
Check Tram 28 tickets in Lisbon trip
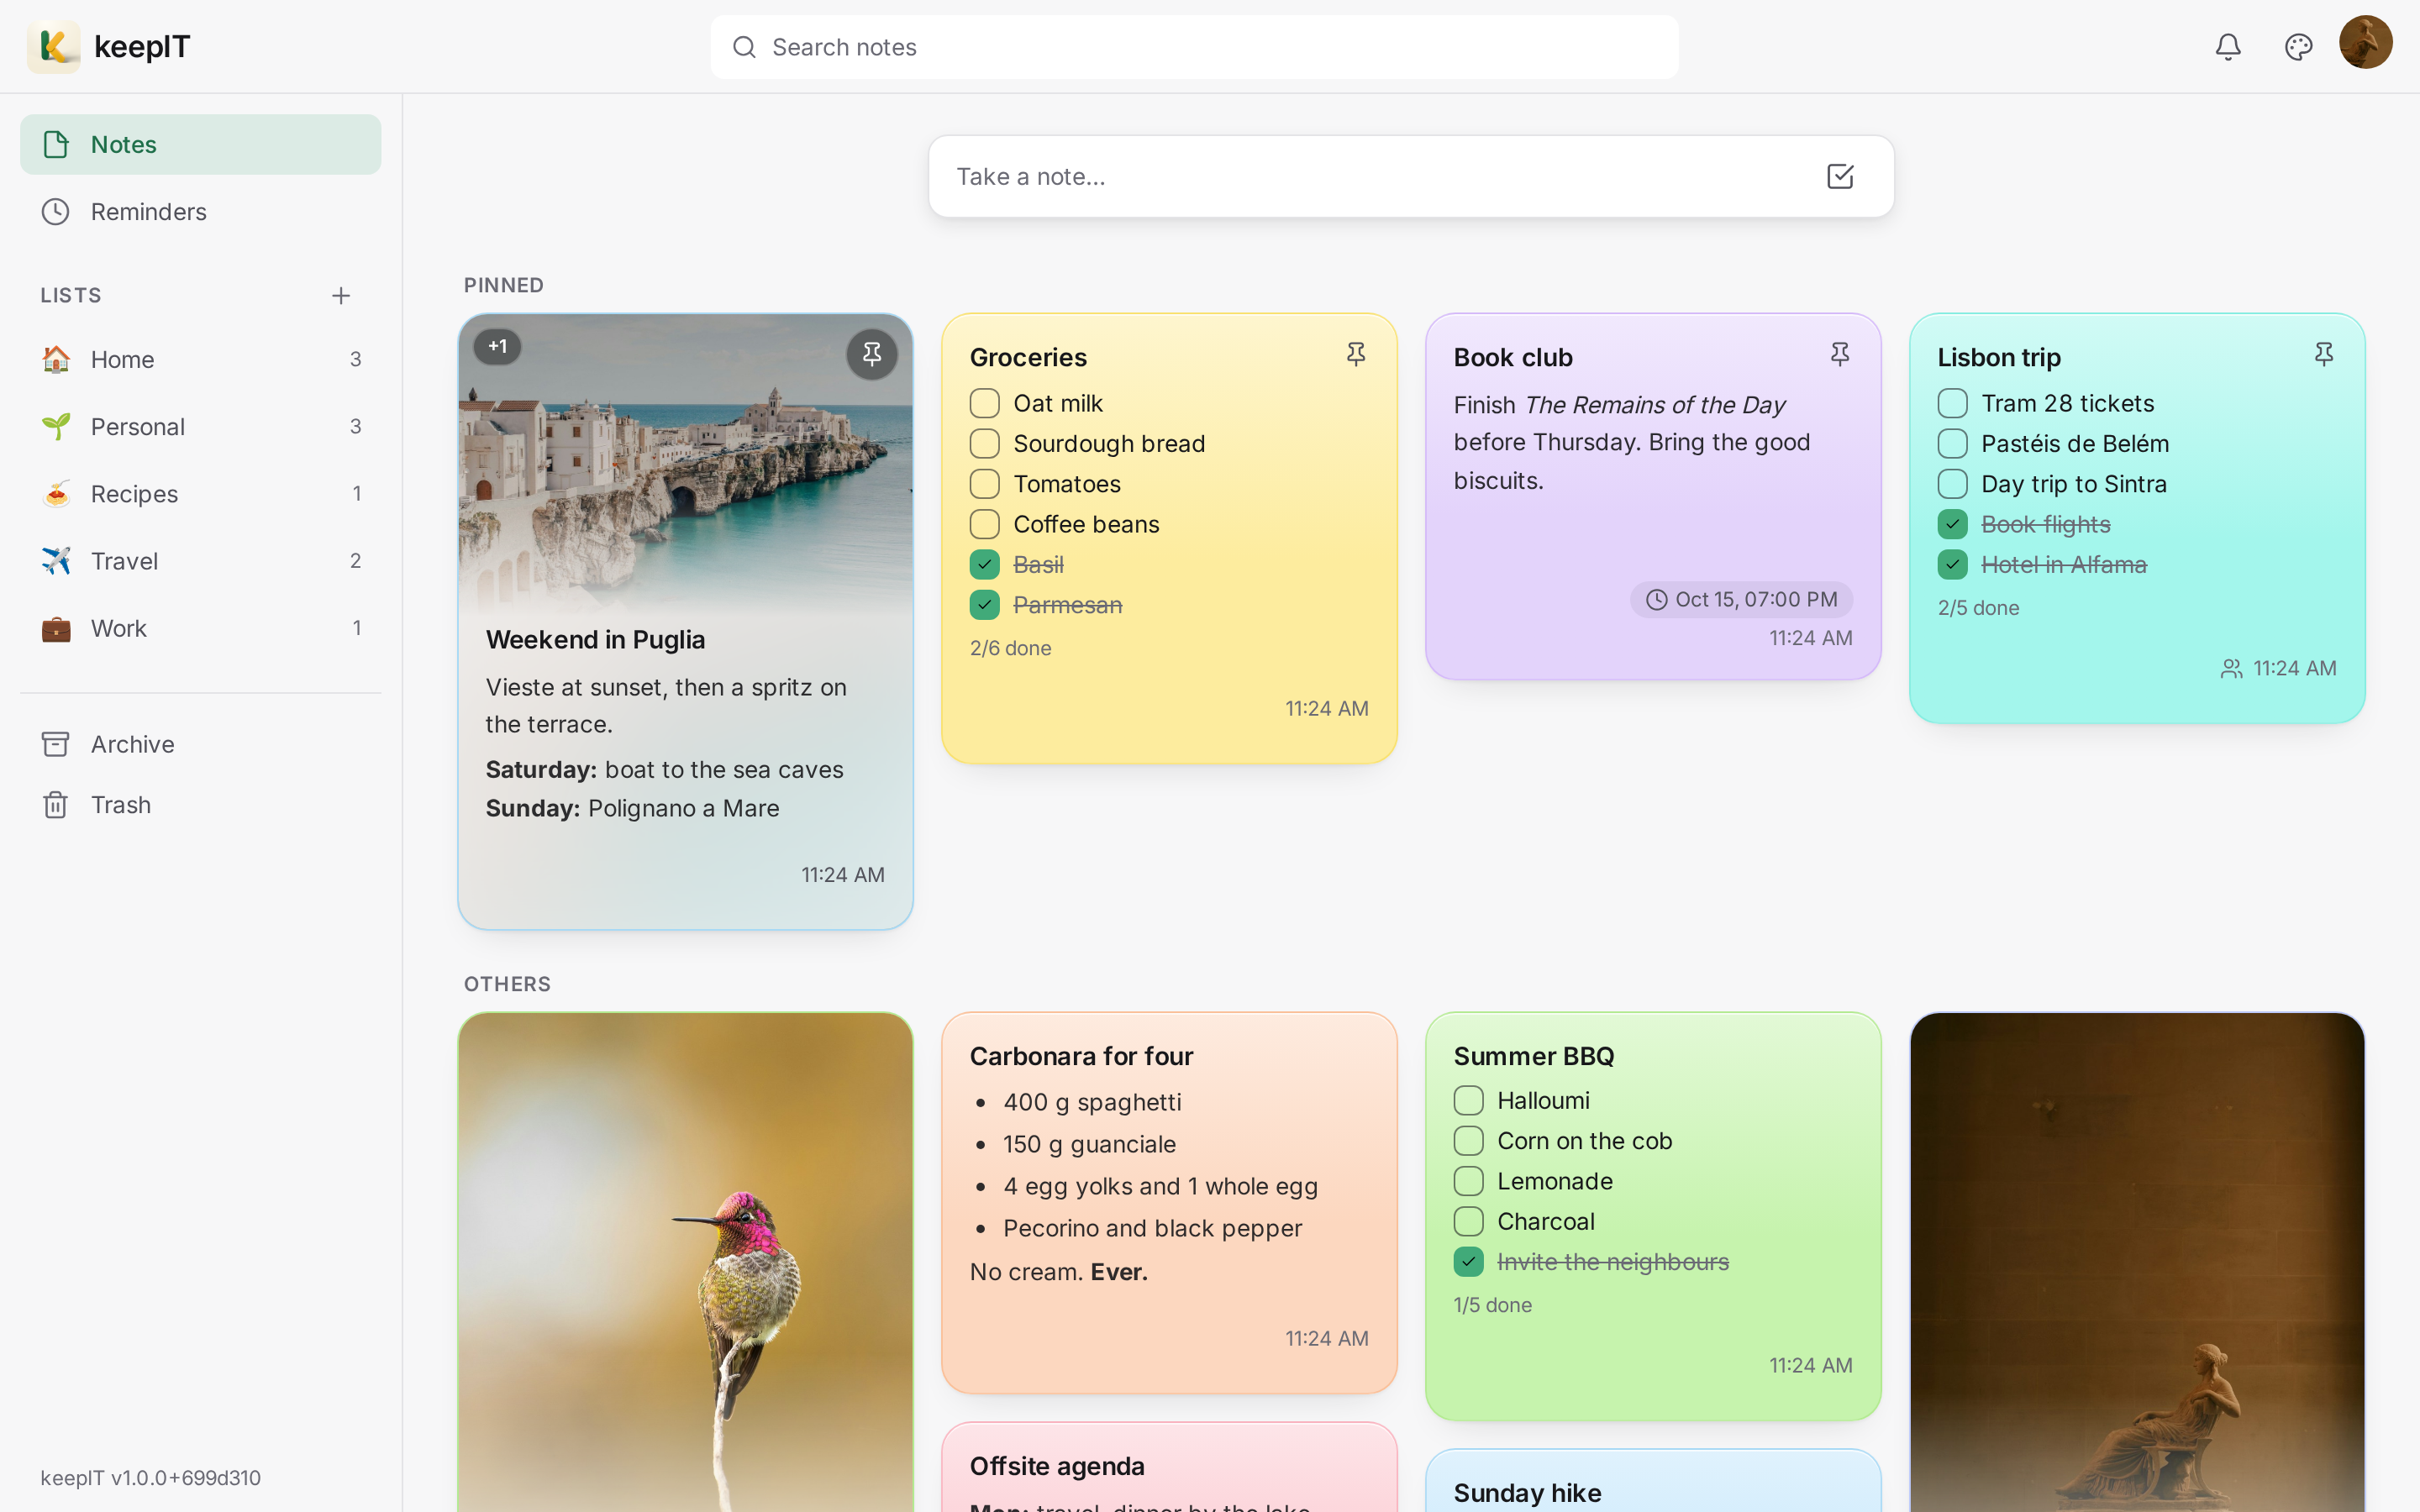coord(1953,403)
